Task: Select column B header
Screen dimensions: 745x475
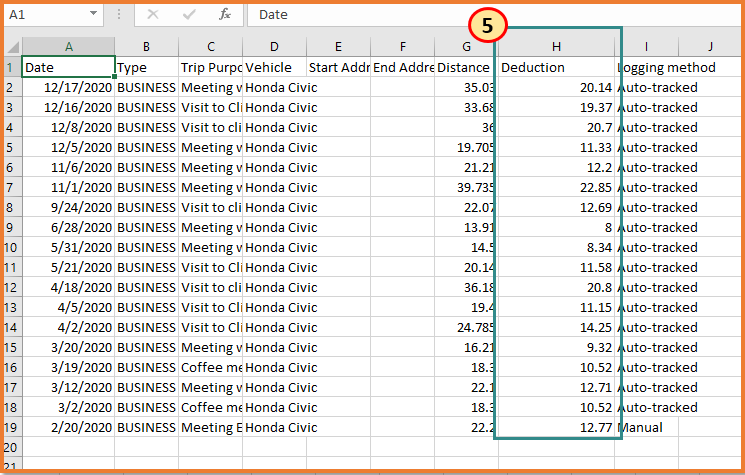Action: click(x=146, y=47)
